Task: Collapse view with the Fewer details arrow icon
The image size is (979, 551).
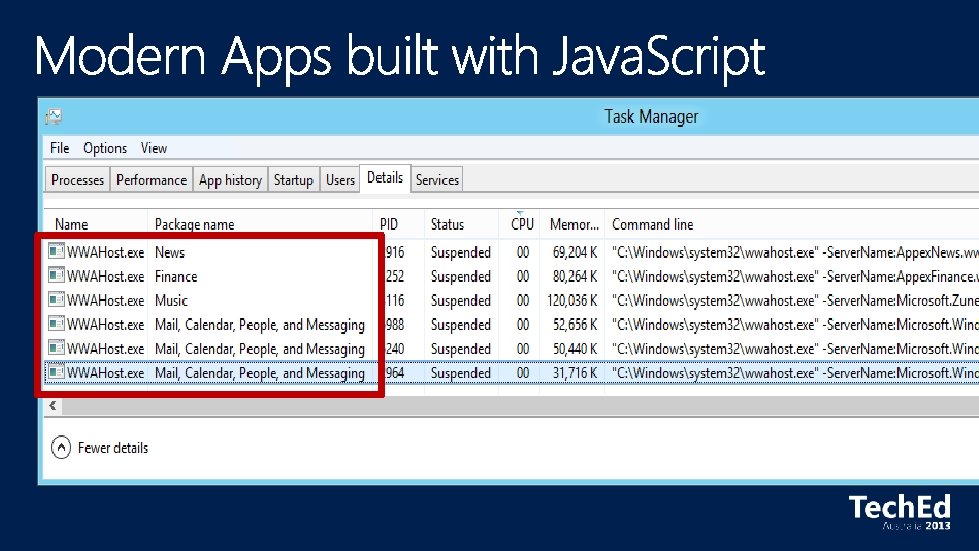Action: pos(61,447)
